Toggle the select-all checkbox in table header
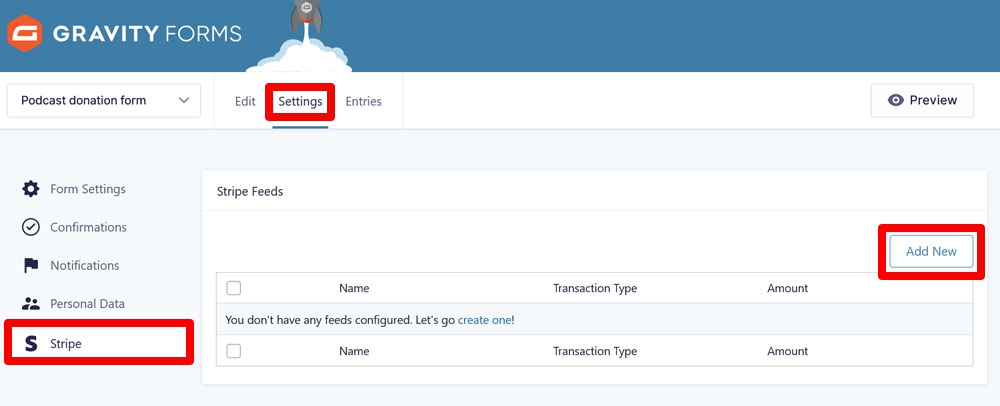1000x406 pixels. tap(234, 288)
